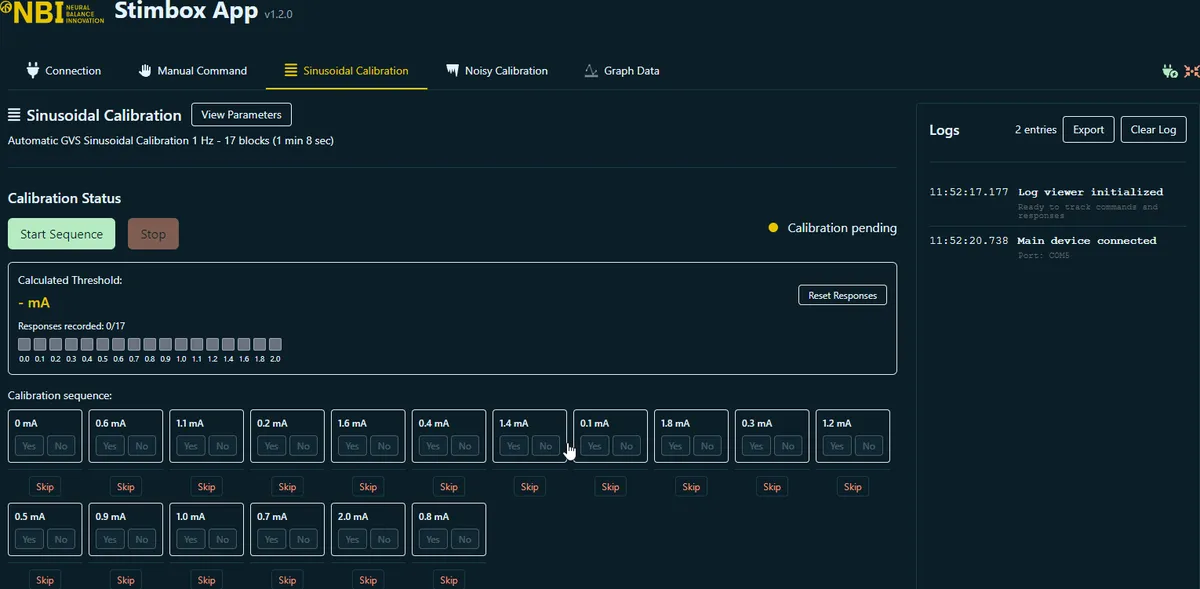Click the Reset Responses button
Screen dimensions: 1200x589
point(842,295)
